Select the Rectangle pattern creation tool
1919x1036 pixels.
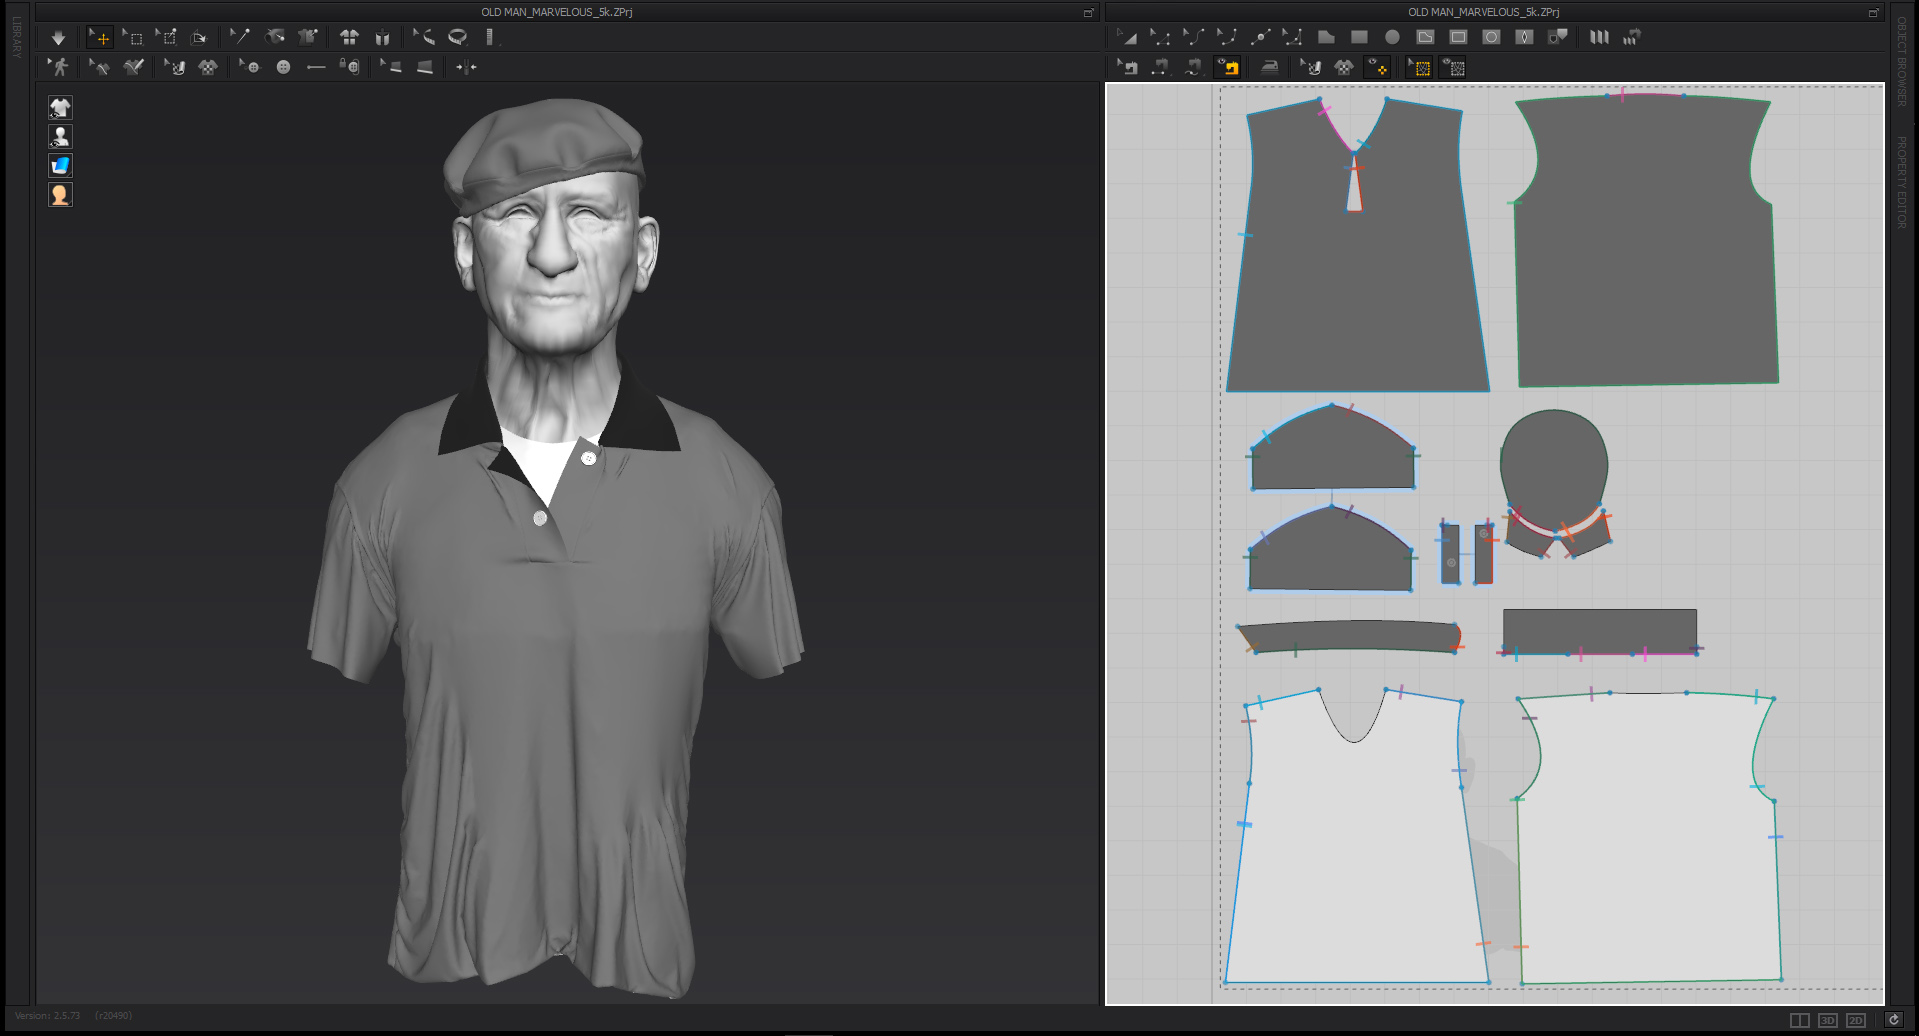pyautogui.click(x=1359, y=37)
